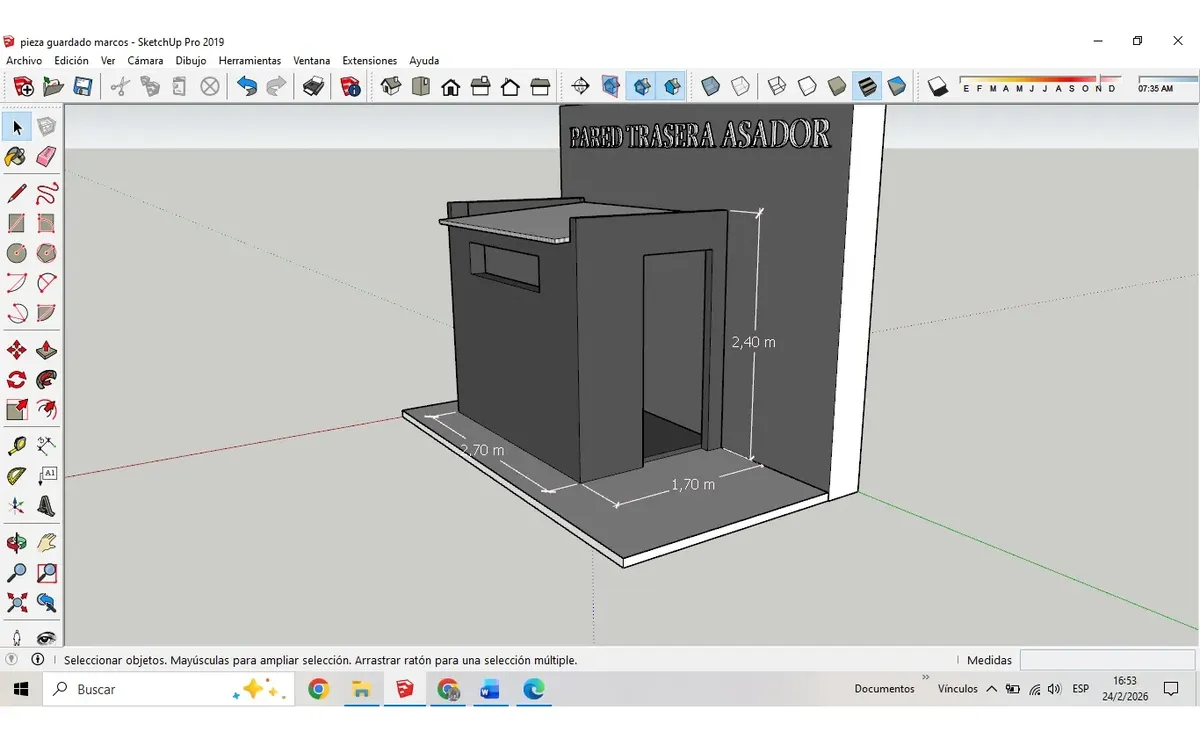Toggle shadows on the model

(x=938, y=87)
